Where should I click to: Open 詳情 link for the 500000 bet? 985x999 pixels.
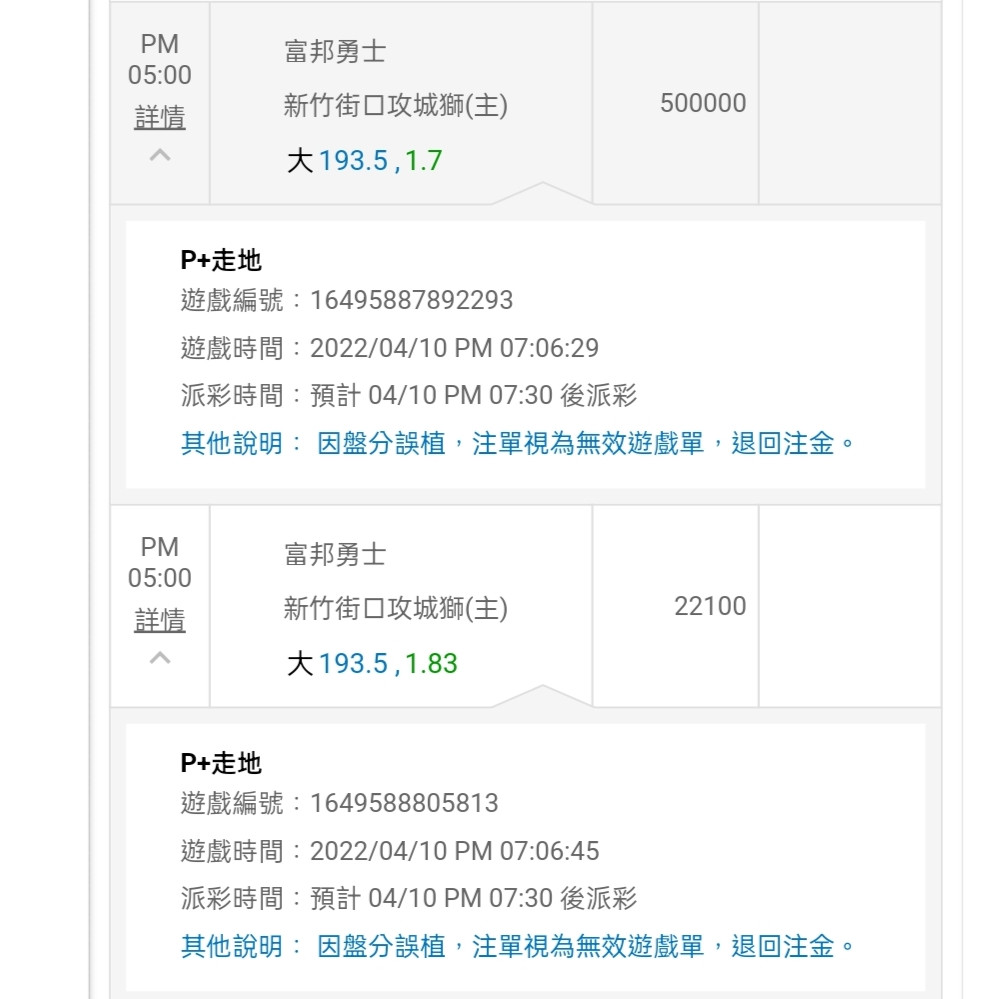click(160, 118)
